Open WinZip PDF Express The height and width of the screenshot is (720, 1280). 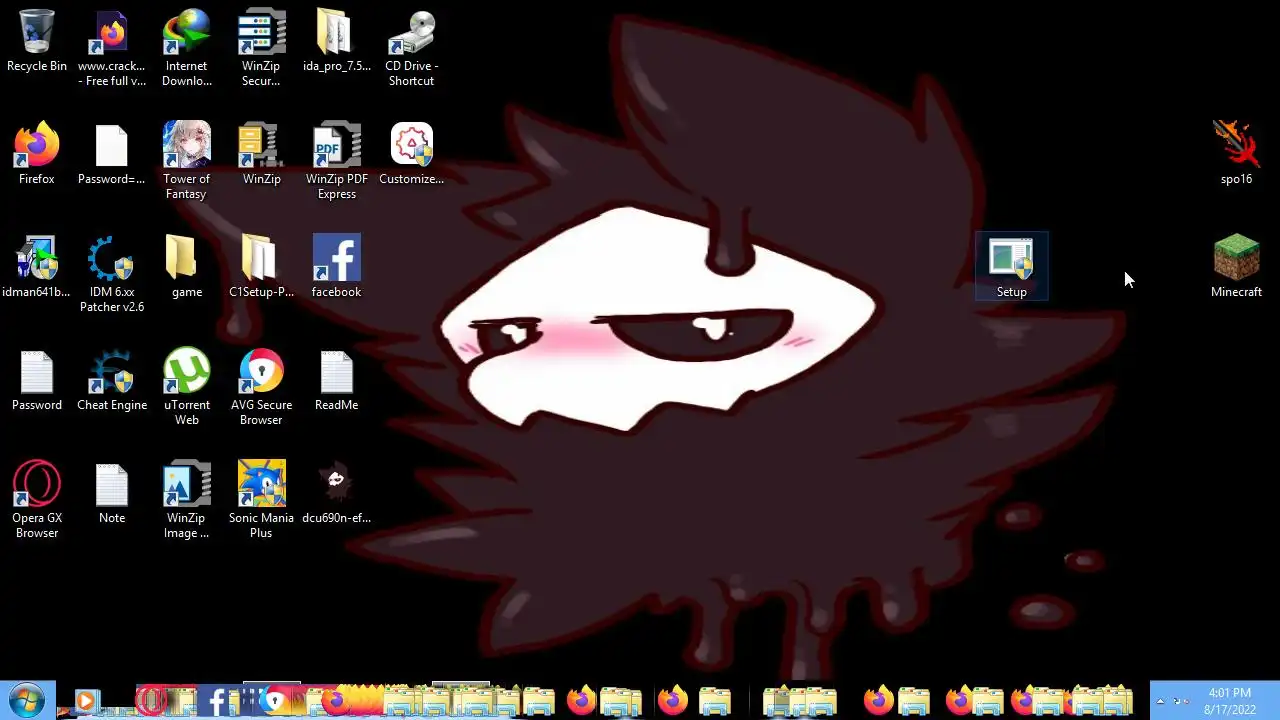[x=336, y=161]
